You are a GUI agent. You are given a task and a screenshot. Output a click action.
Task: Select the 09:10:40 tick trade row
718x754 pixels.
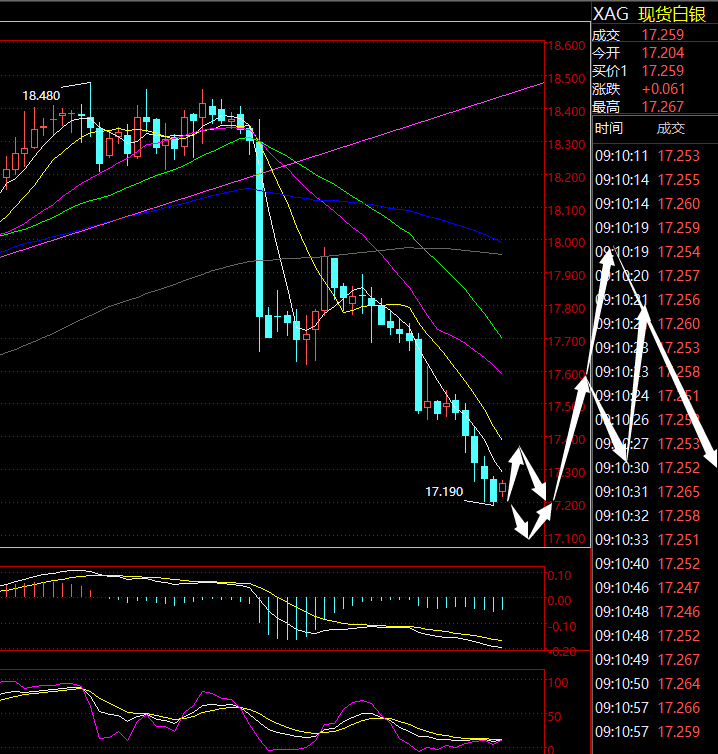654,564
